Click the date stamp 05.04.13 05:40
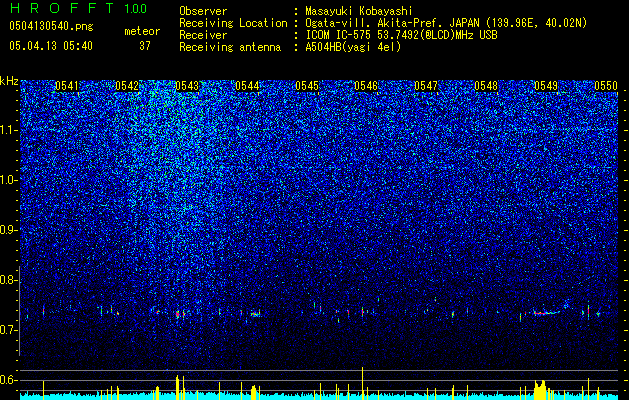 pyautogui.click(x=51, y=46)
